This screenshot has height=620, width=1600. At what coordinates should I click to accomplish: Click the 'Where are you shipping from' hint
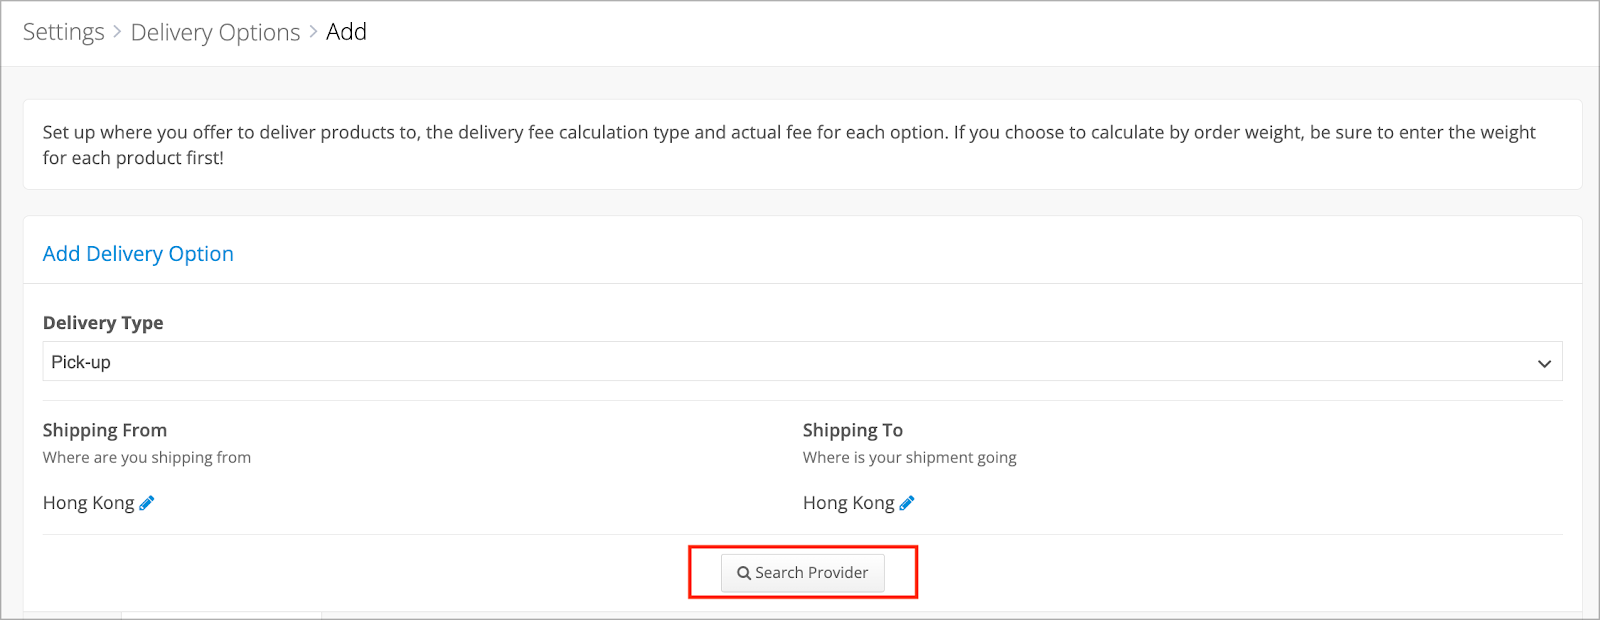tap(147, 457)
